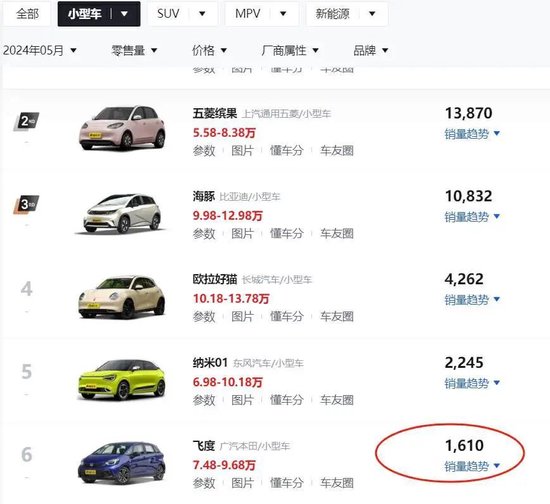550x504 pixels.
Task: Expand 销量趋势 for 飞度
Action: (472, 466)
